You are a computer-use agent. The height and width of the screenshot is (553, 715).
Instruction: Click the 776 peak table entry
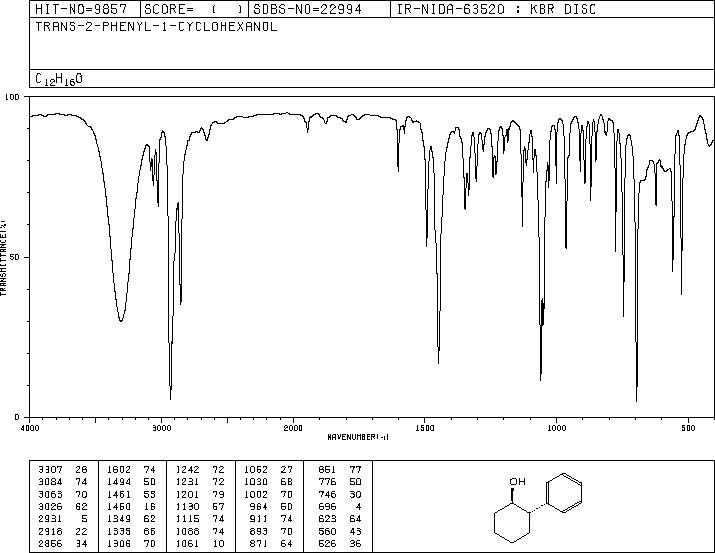(340, 482)
